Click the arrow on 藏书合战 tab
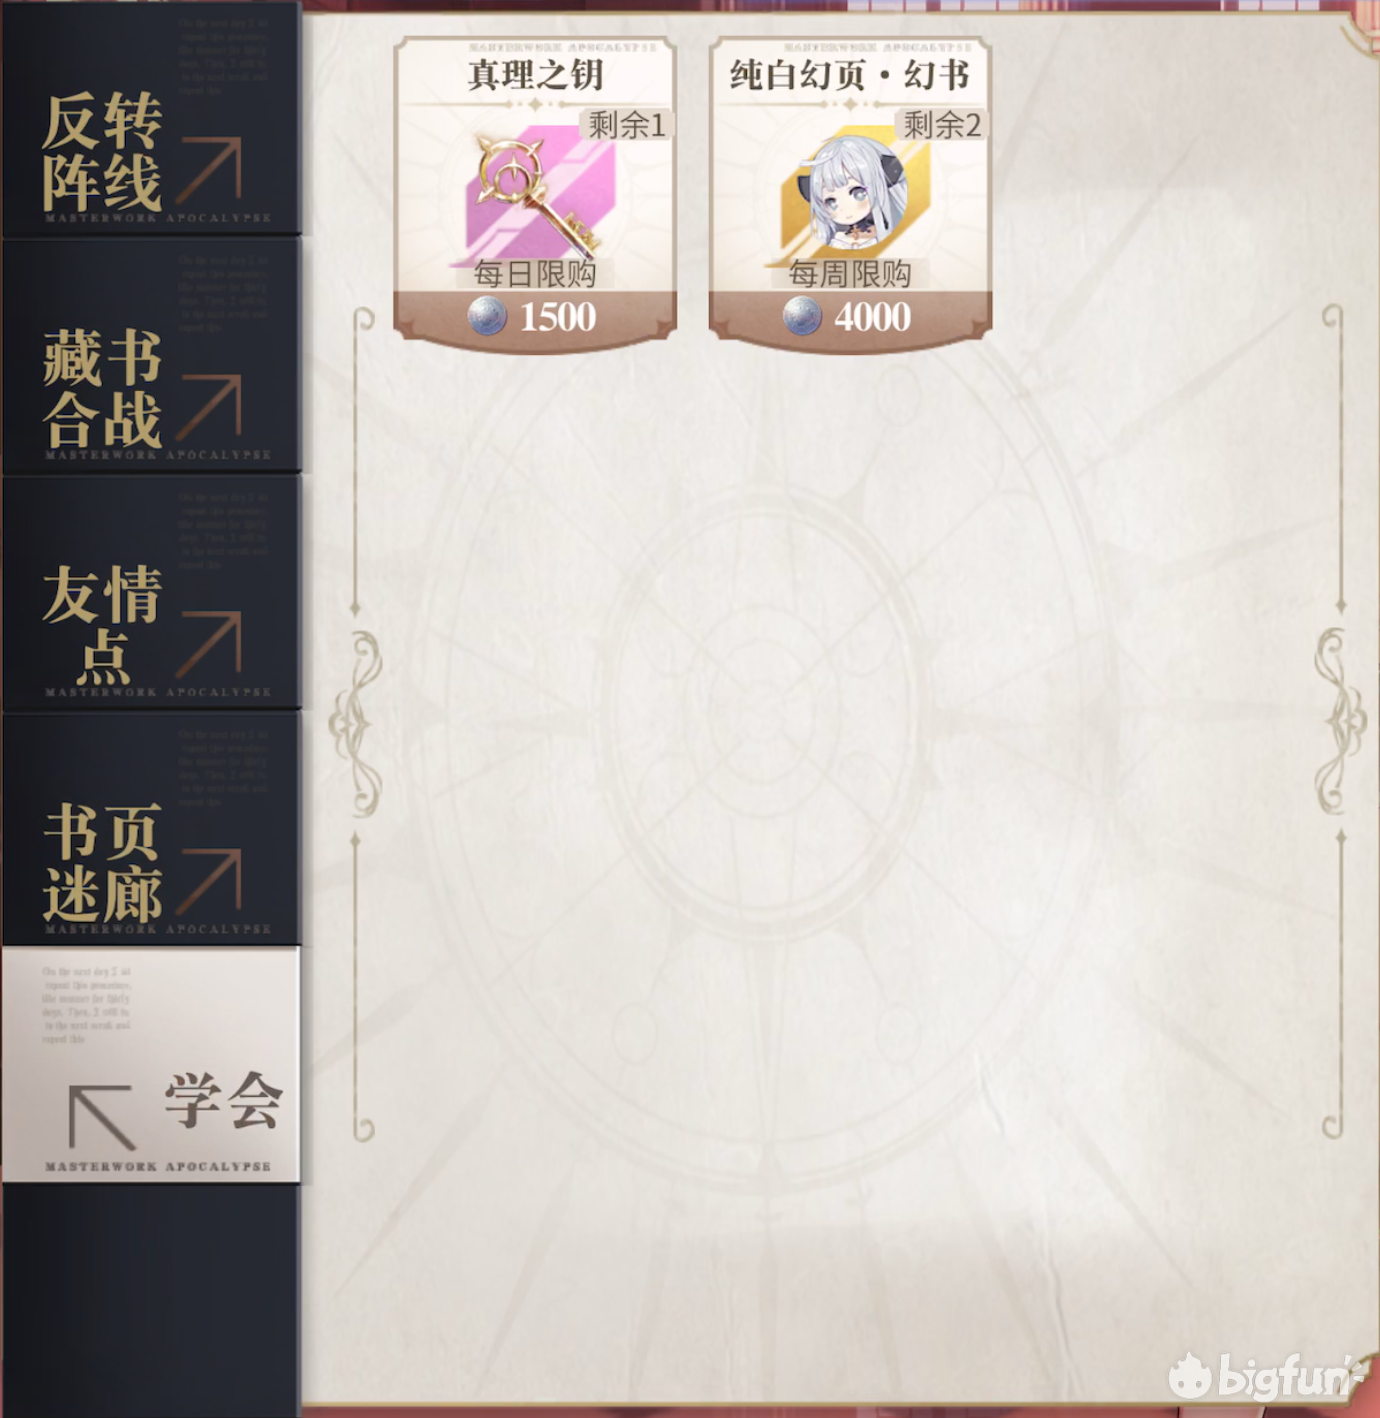 coord(211,407)
